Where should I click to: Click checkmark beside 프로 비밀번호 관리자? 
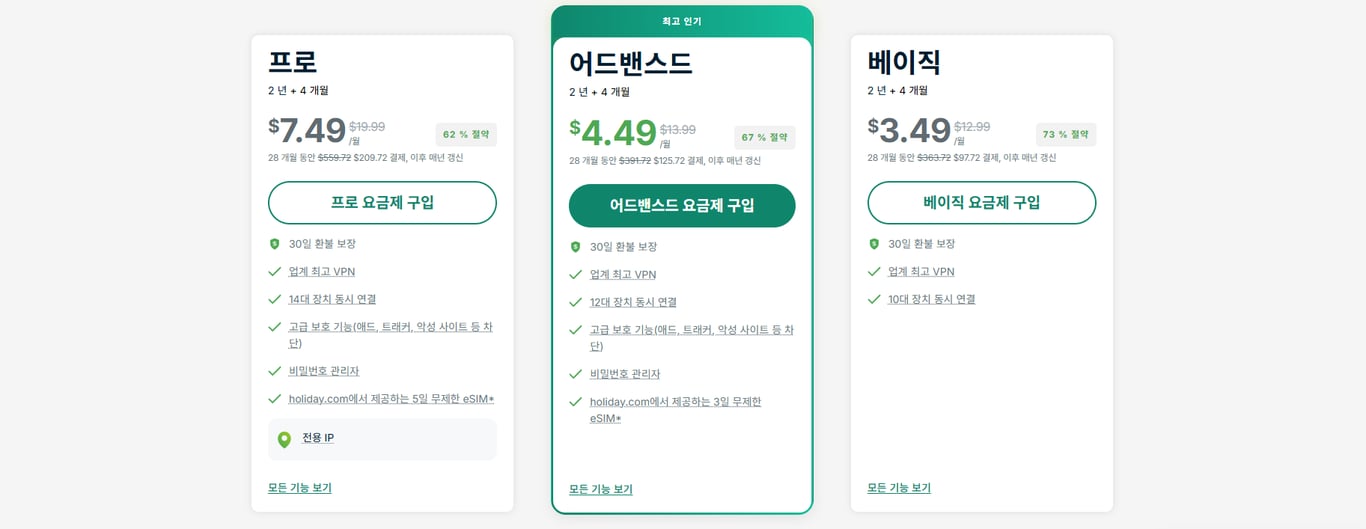(x=274, y=371)
